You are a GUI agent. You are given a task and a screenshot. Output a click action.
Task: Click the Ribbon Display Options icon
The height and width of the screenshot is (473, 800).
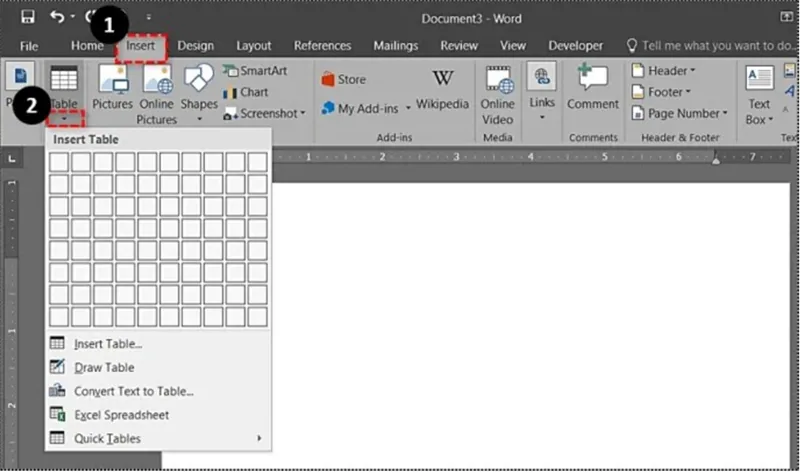pyautogui.click(x=786, y=17)
